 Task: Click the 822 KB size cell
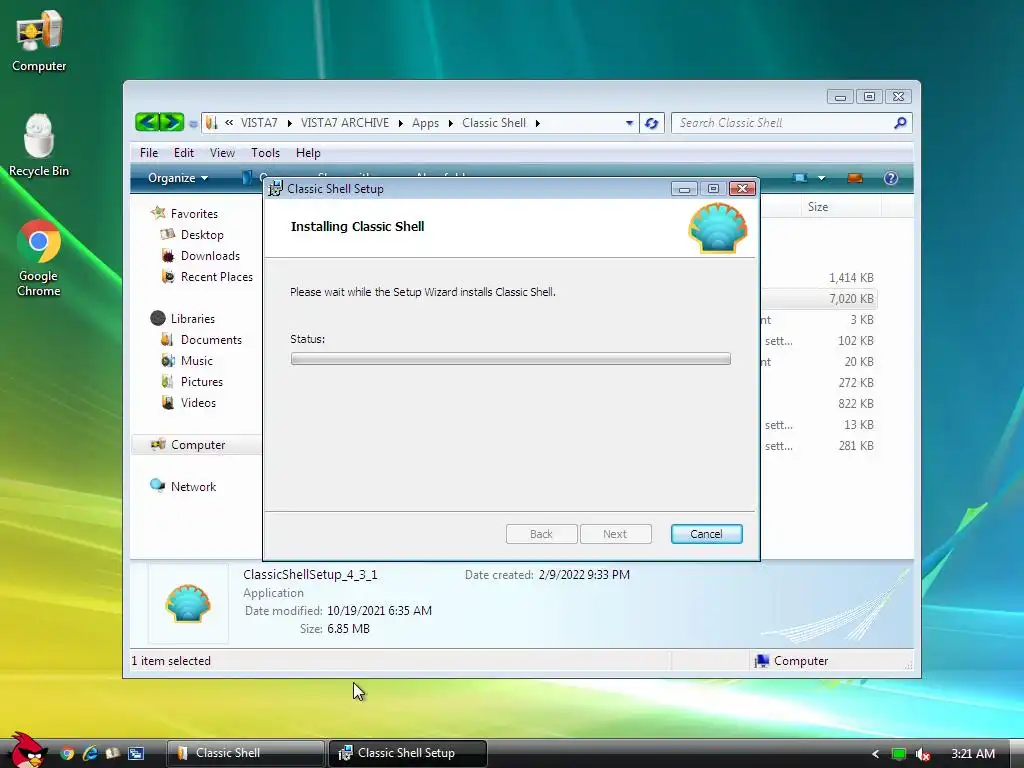[856, 404]
